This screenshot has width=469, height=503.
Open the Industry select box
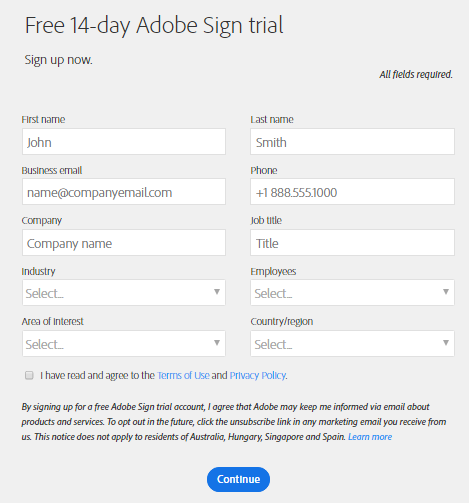[x=124, y=293]
